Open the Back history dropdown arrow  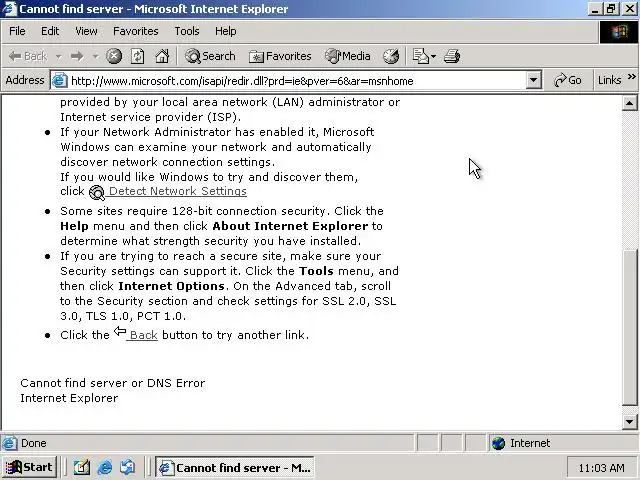pyautogui.click(x=58, y=56)
